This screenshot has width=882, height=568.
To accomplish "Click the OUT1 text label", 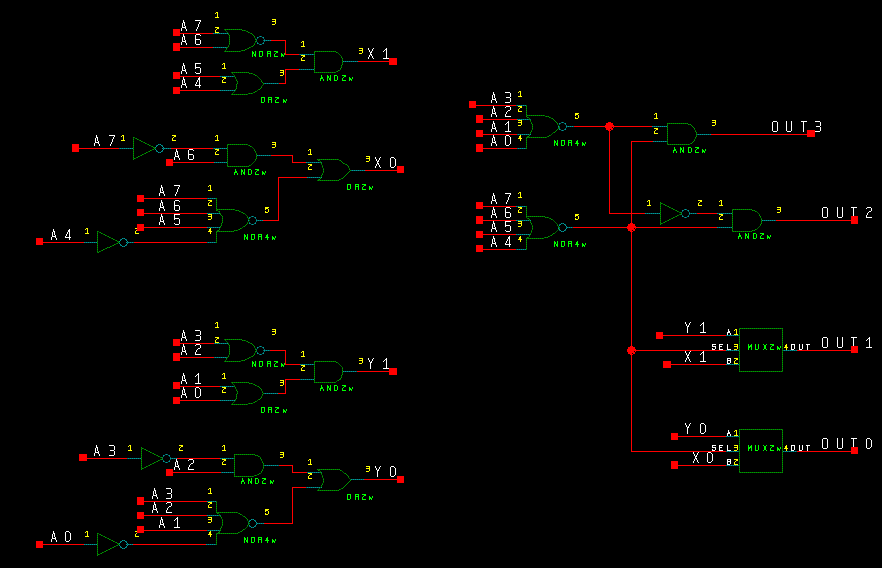I will point(847,342).
